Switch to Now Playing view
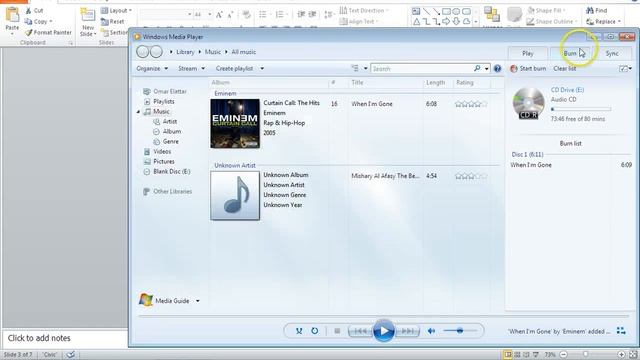The width and height of the screenshot is (640, 360). (x=621, y=331)
